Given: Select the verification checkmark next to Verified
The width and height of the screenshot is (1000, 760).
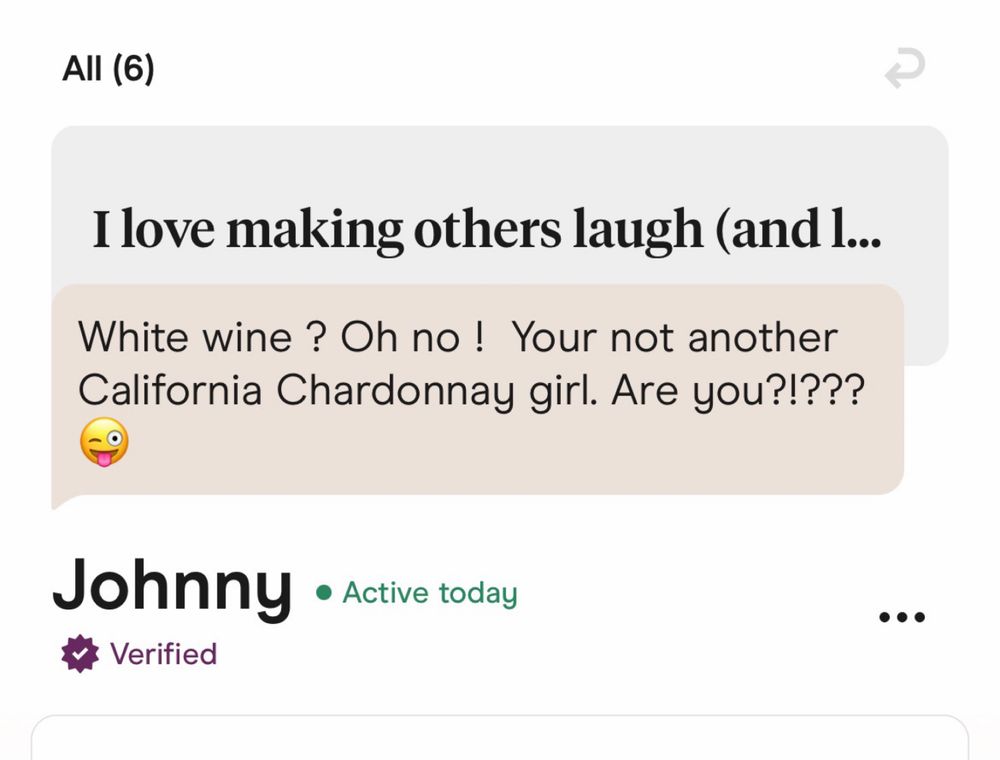Looking at the screenshot, I should [79, 654].
